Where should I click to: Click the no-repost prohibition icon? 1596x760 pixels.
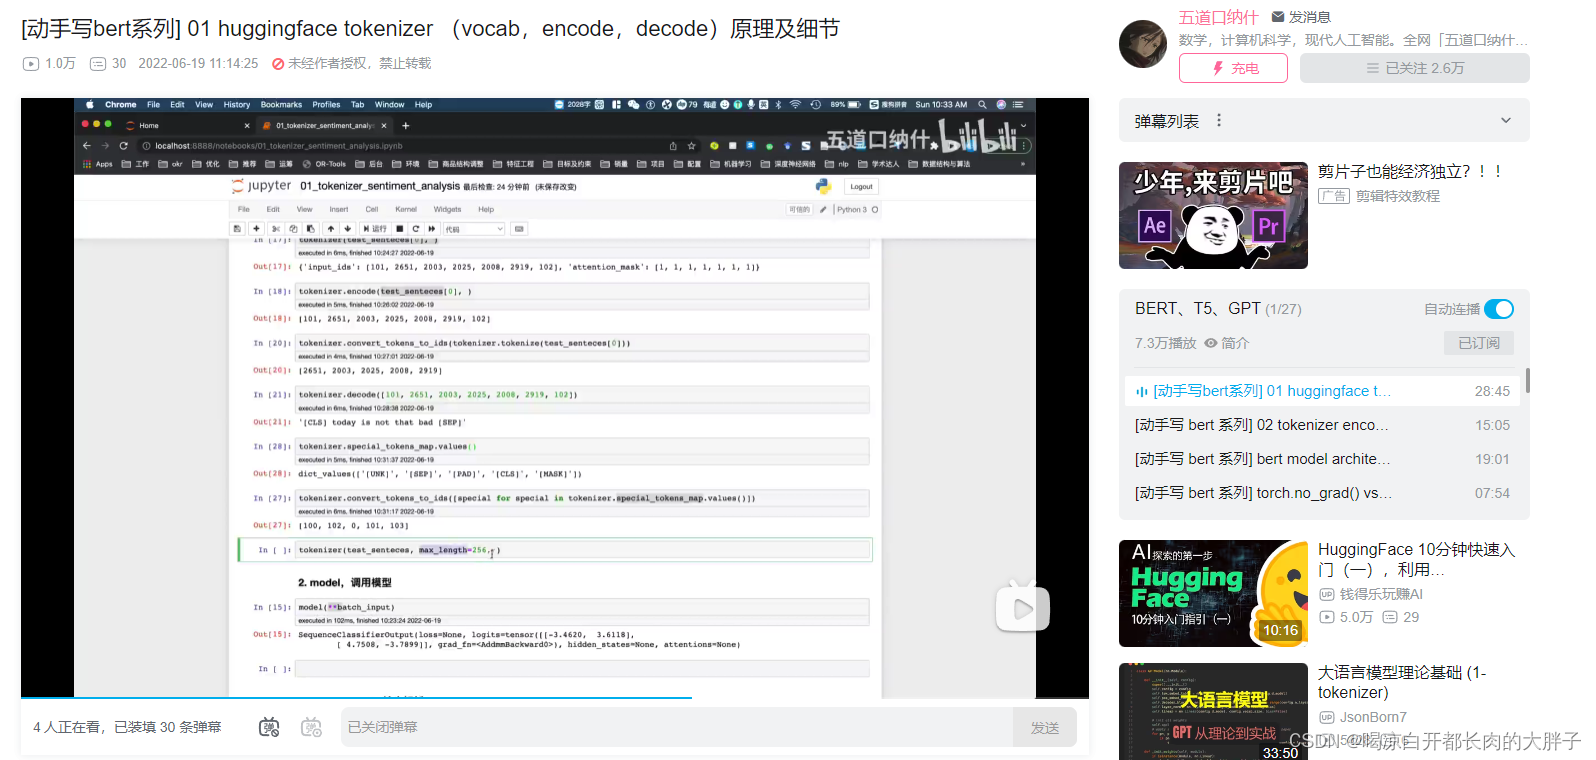click(278, 63)
